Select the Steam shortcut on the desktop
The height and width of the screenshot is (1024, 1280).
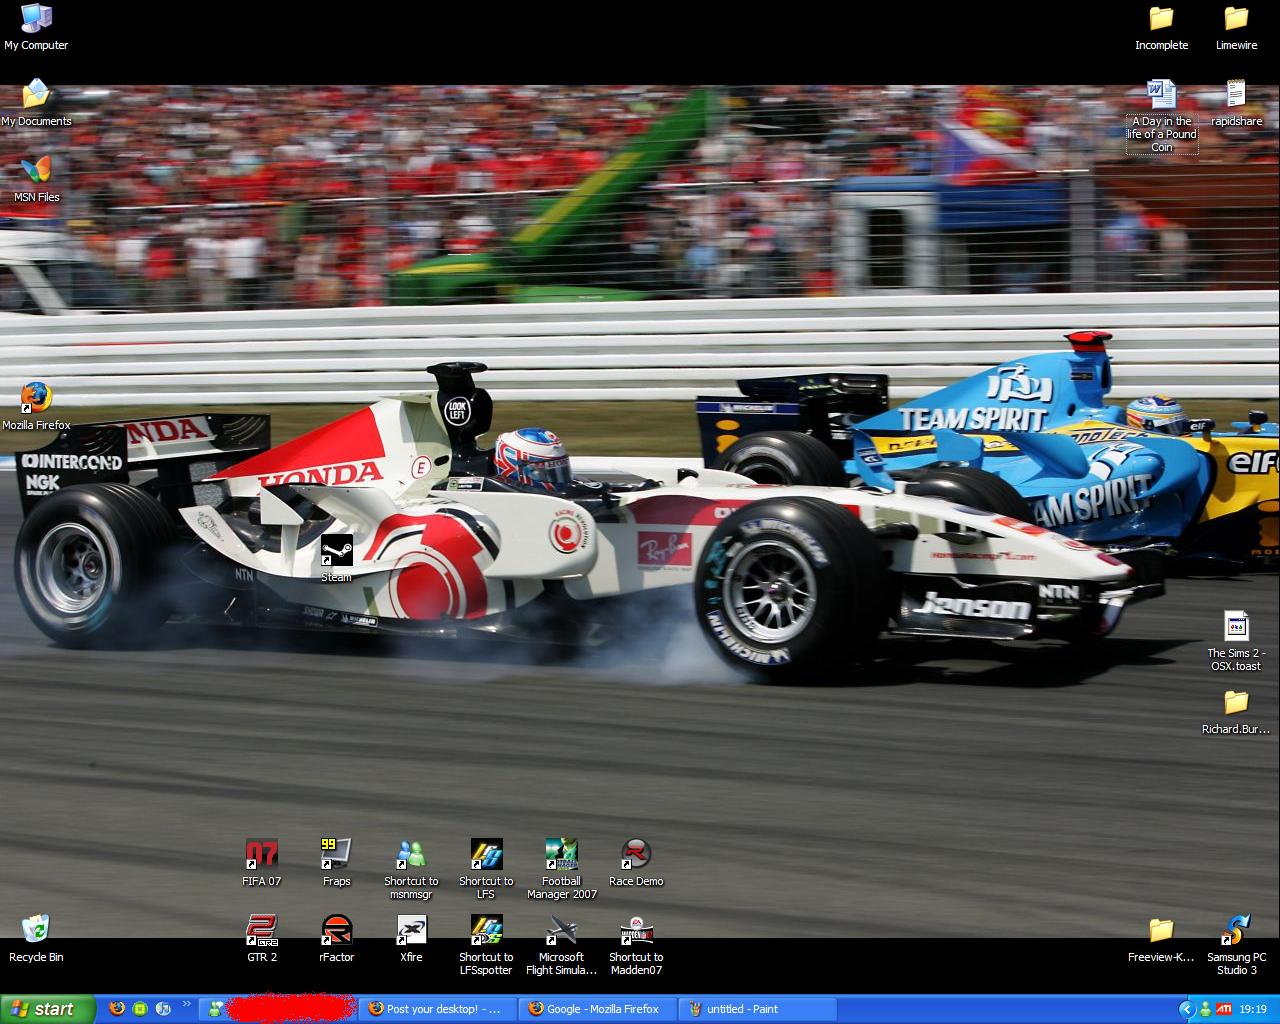[336, 559]
